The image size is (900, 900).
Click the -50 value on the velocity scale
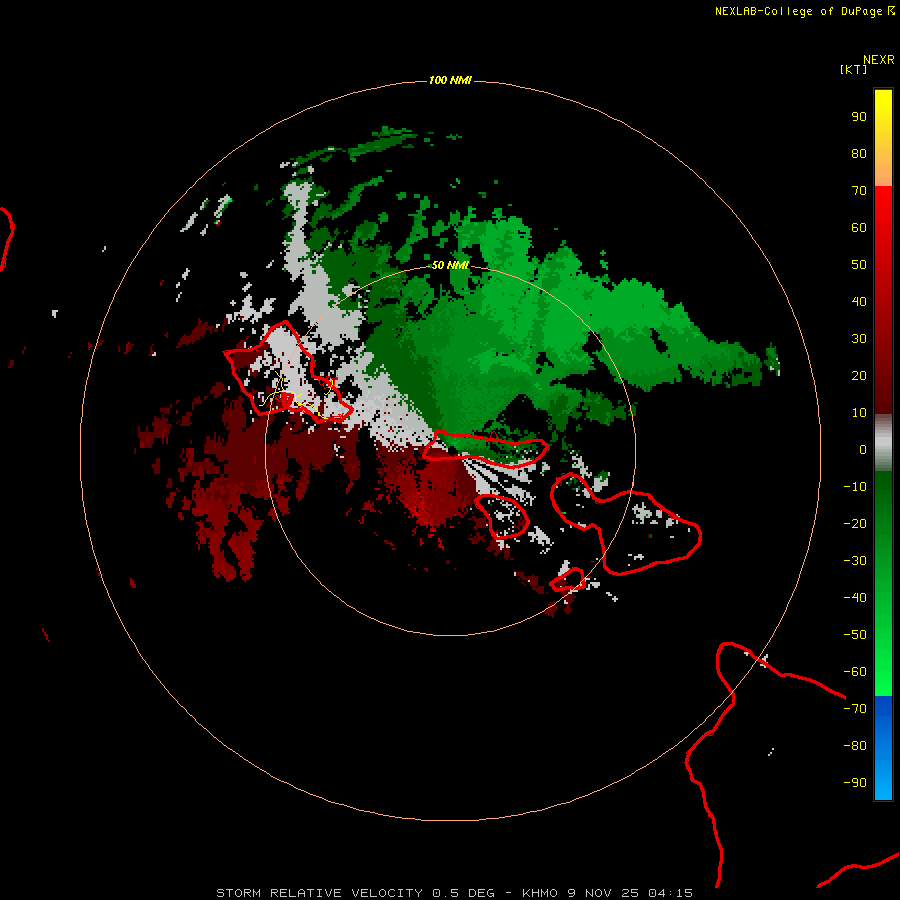855,635
